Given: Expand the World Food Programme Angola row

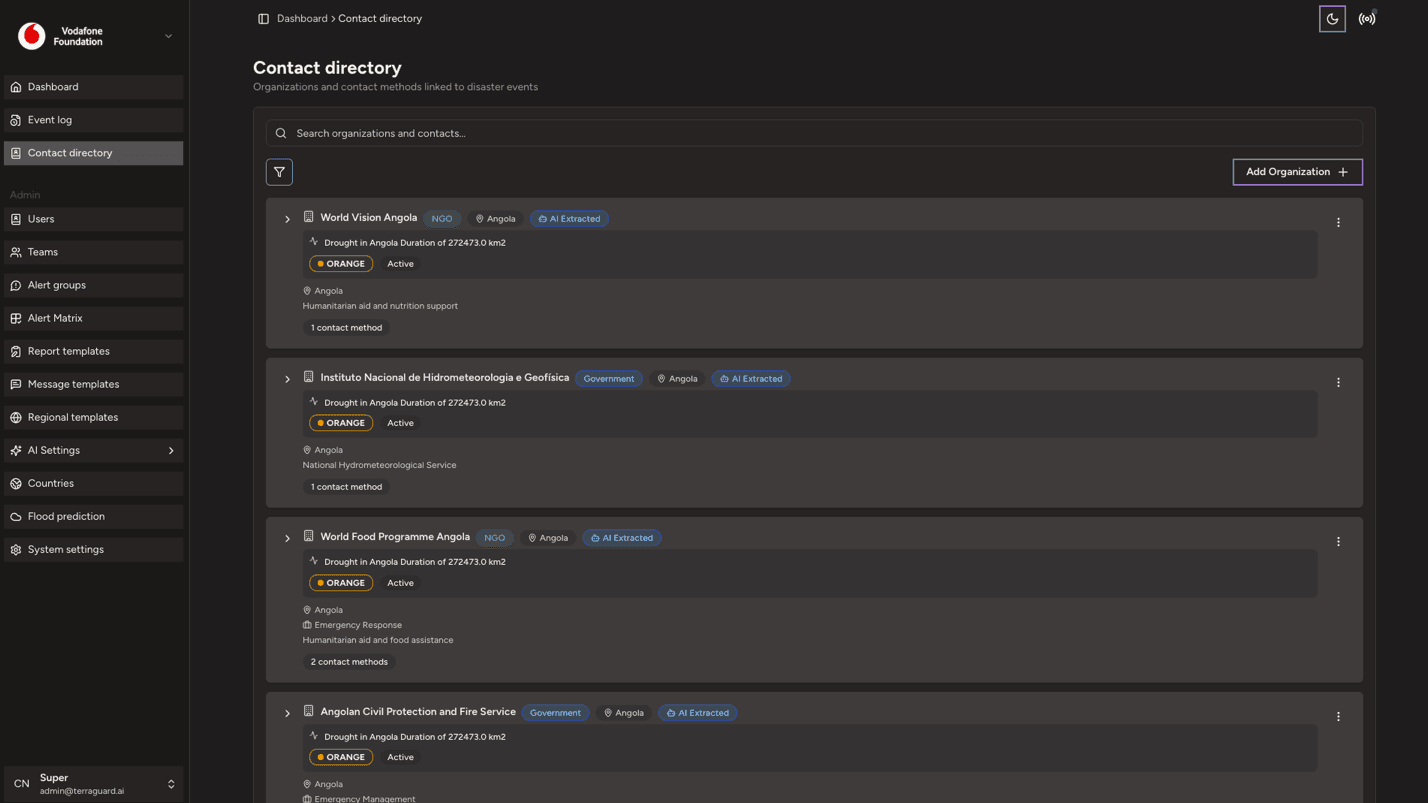Looking at the screenshot, I should point(287,538).
